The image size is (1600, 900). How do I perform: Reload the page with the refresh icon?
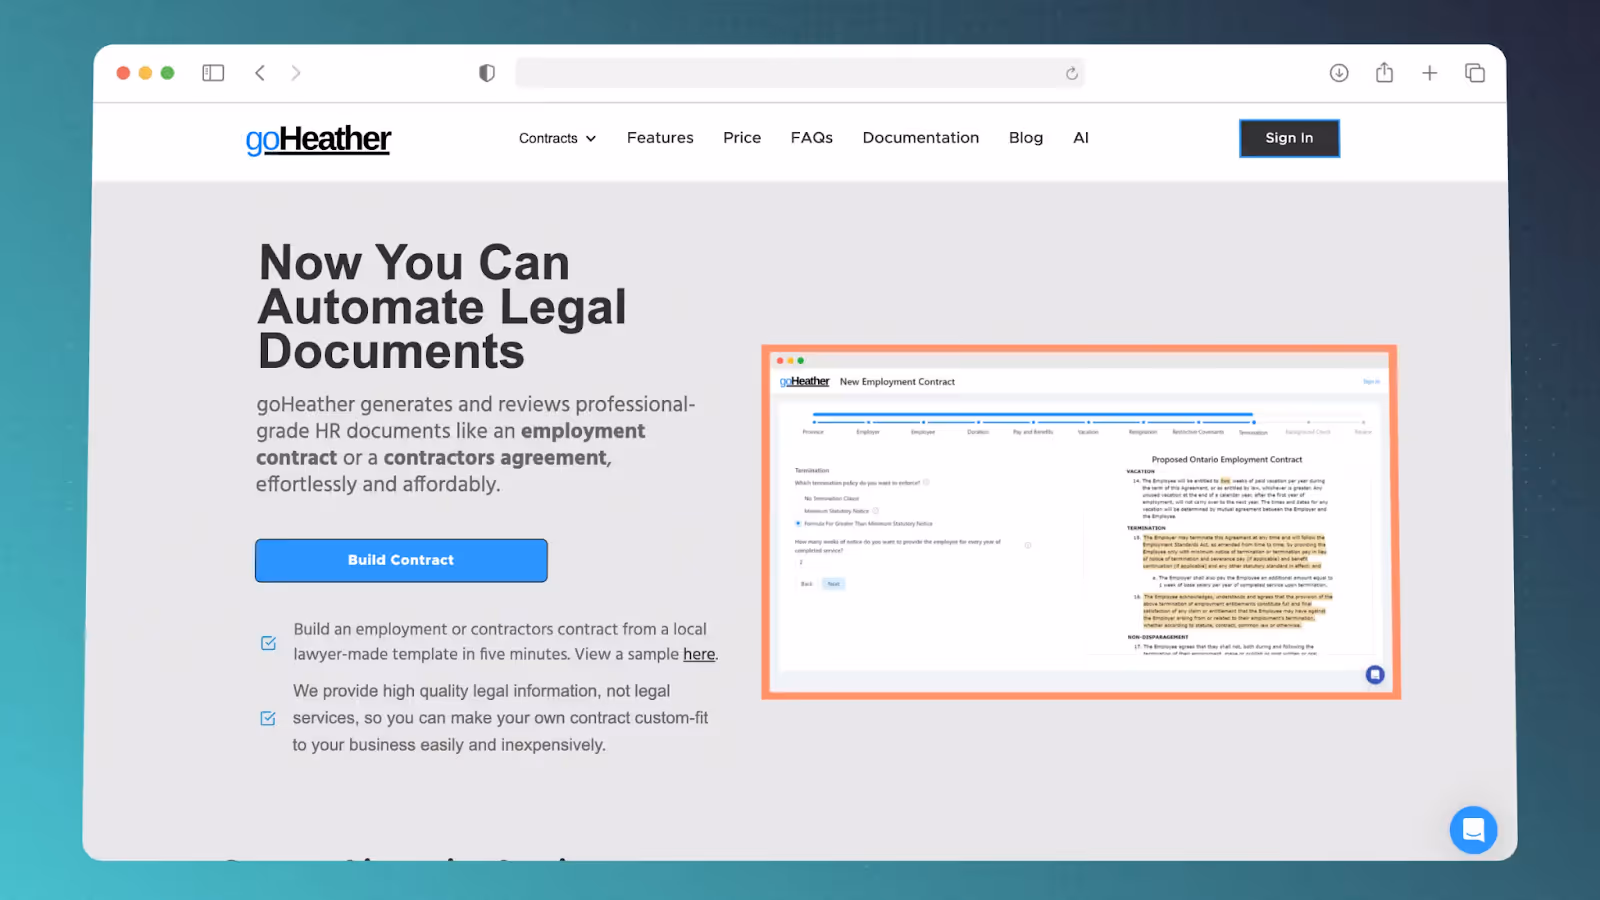coord(1071,73)
